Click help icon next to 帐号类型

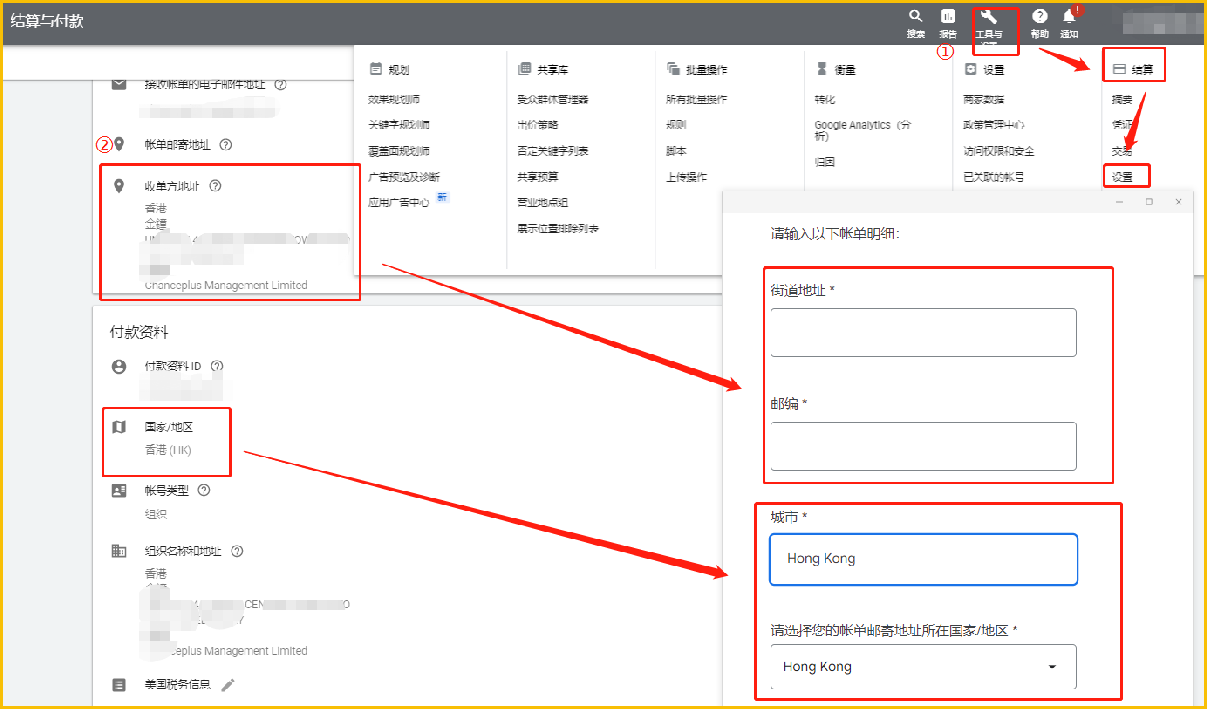[x=204, y=490]
